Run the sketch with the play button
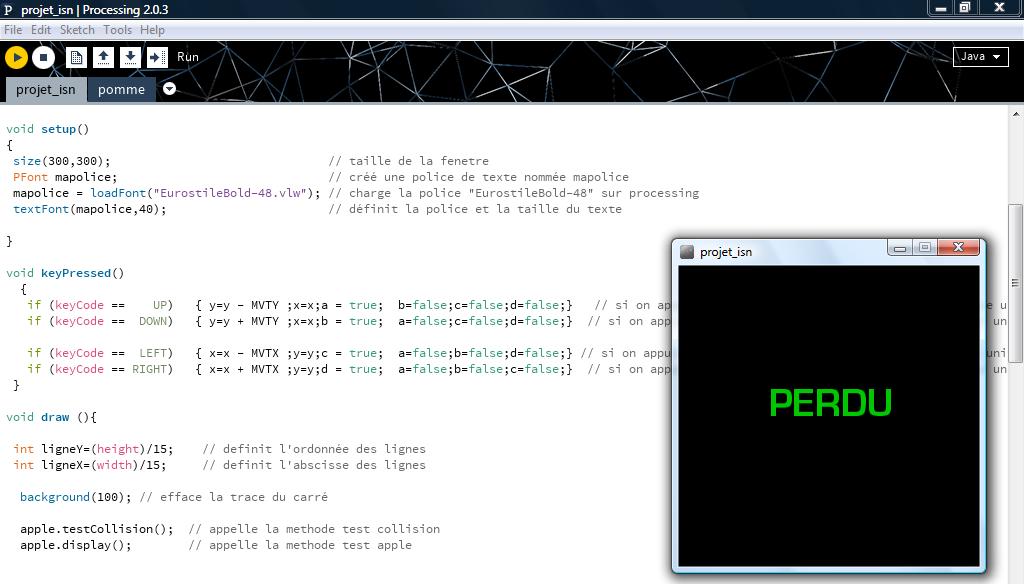Viewport: 1026px width, 584px height. 16,58
